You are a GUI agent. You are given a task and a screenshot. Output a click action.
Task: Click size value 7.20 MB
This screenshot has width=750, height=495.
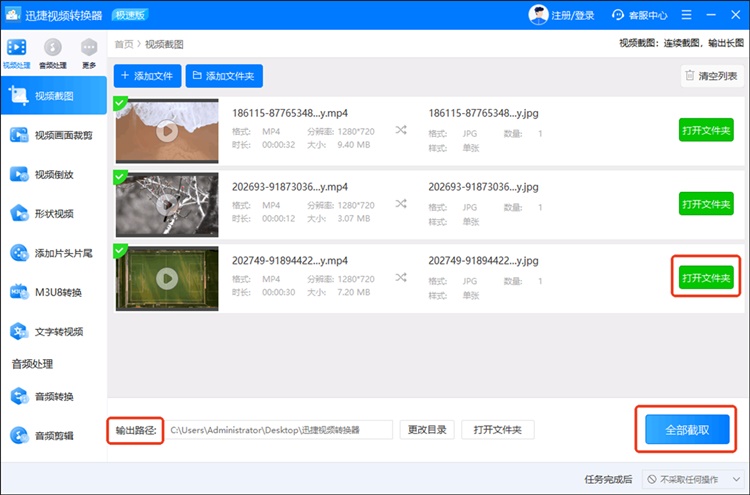pyautogui.click(x=353, y=292)
